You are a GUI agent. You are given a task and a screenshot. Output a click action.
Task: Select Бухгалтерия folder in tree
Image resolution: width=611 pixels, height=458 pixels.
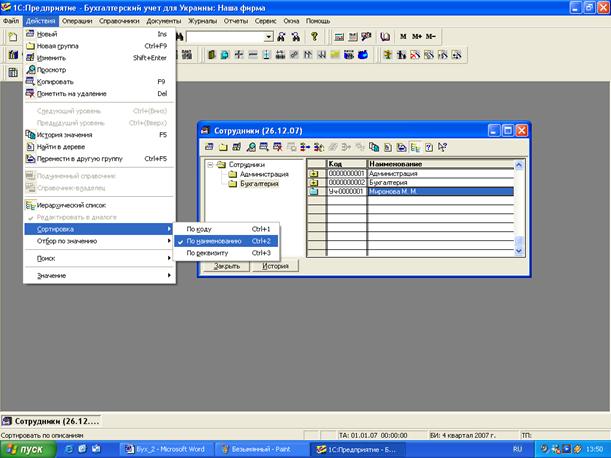click(x=259, y=184)
